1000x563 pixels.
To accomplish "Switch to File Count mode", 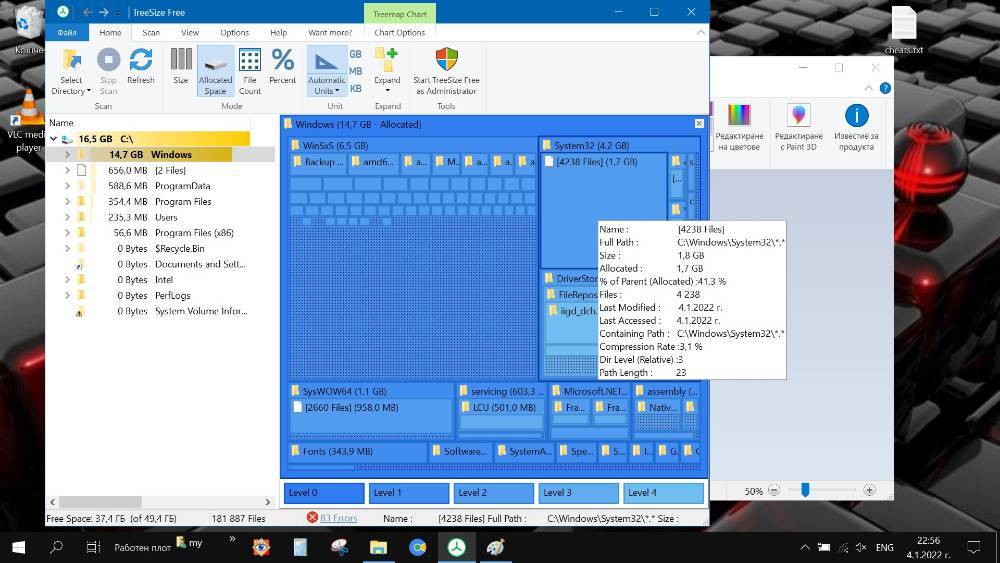I will tap(250, 71).
